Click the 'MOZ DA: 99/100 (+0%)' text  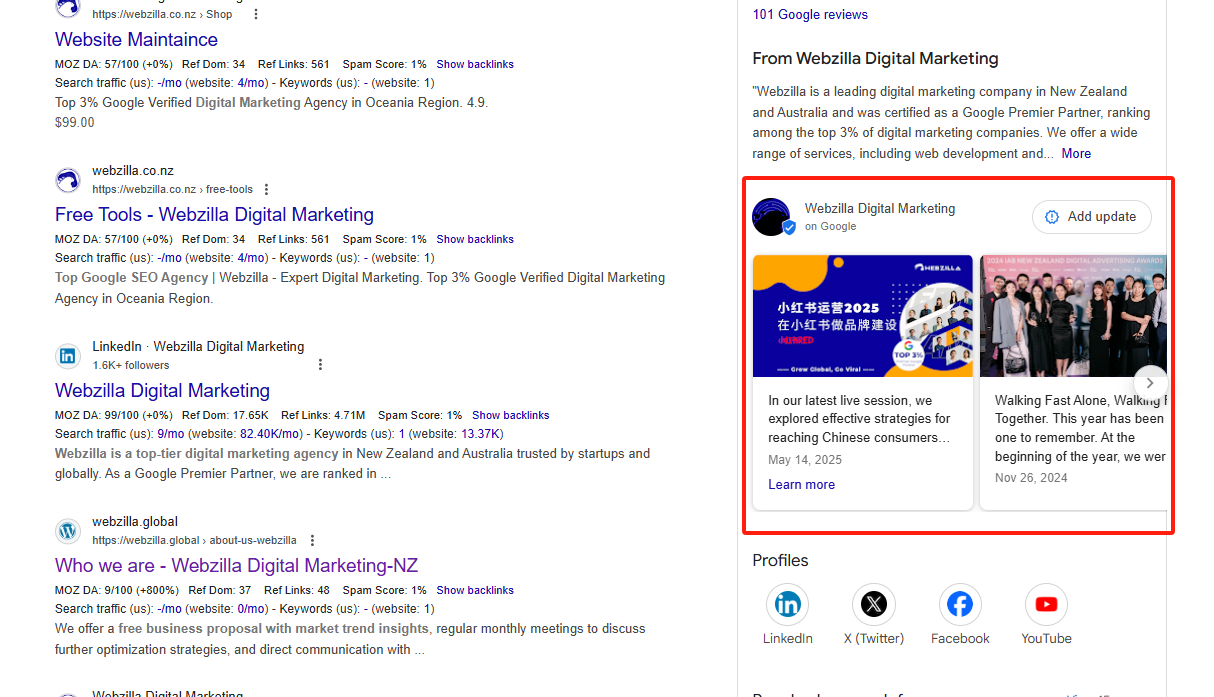point(114,415)
